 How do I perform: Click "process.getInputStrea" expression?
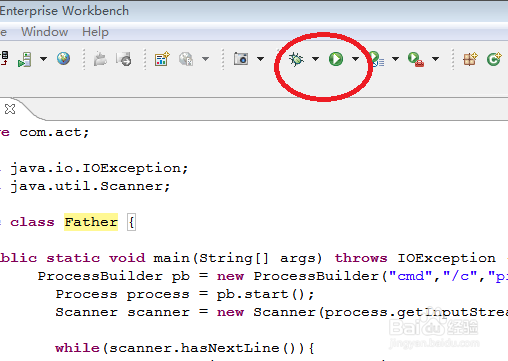click(416, 313)
